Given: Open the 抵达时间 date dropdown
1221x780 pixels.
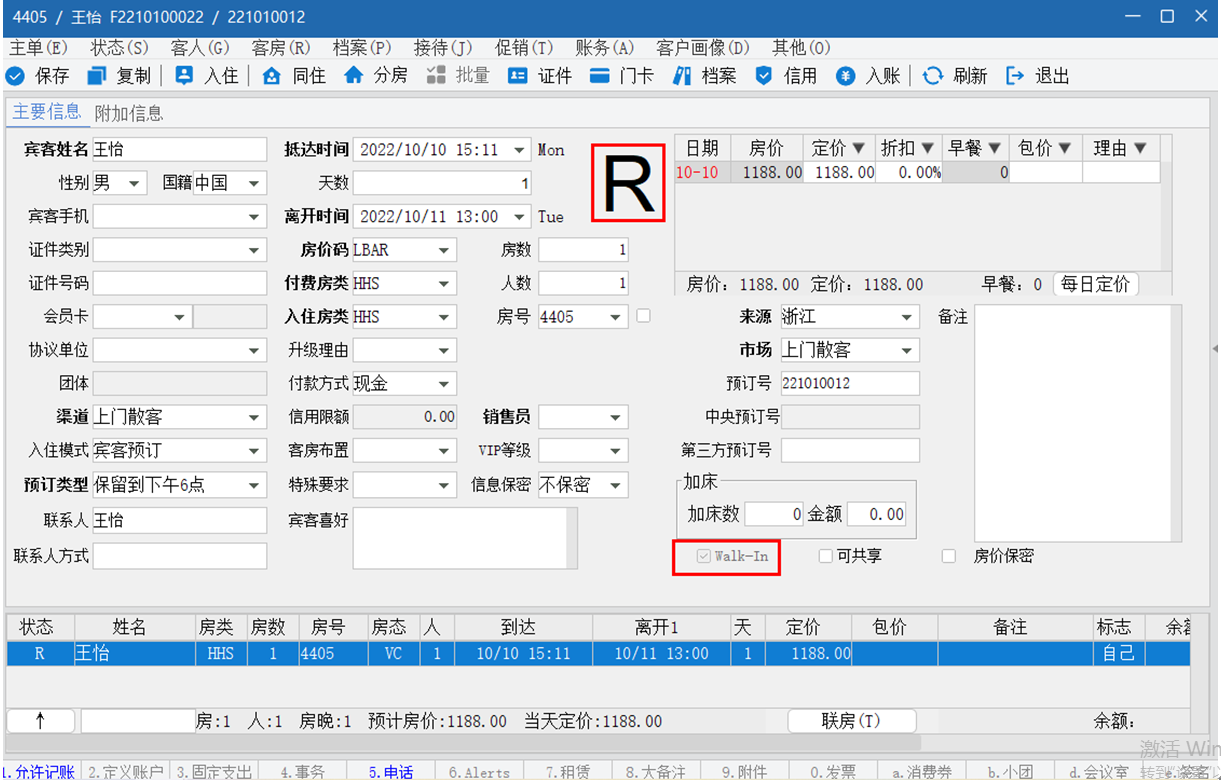Looking at the screenshot, I should [x=519, y=150].
